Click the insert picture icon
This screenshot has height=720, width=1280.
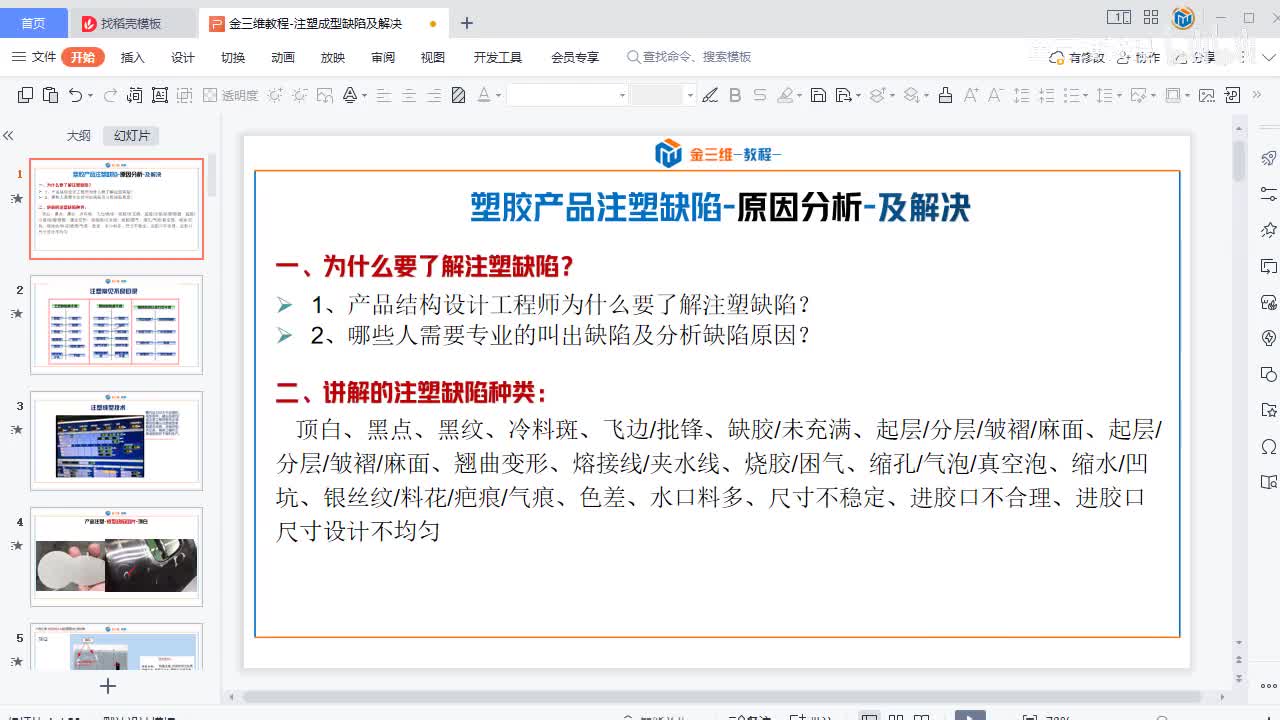[1206, 95]
